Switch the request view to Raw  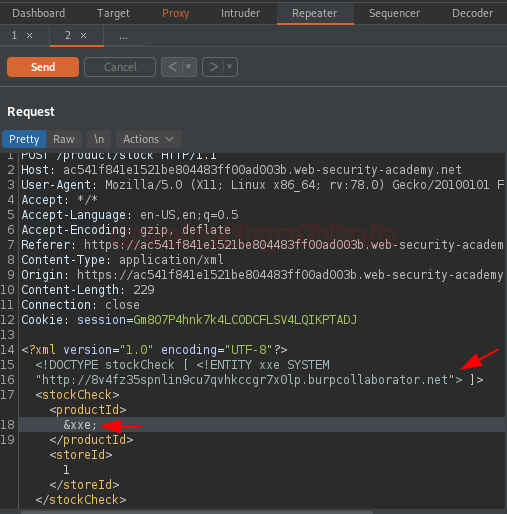pyautogui.click(x=64, y=139)
